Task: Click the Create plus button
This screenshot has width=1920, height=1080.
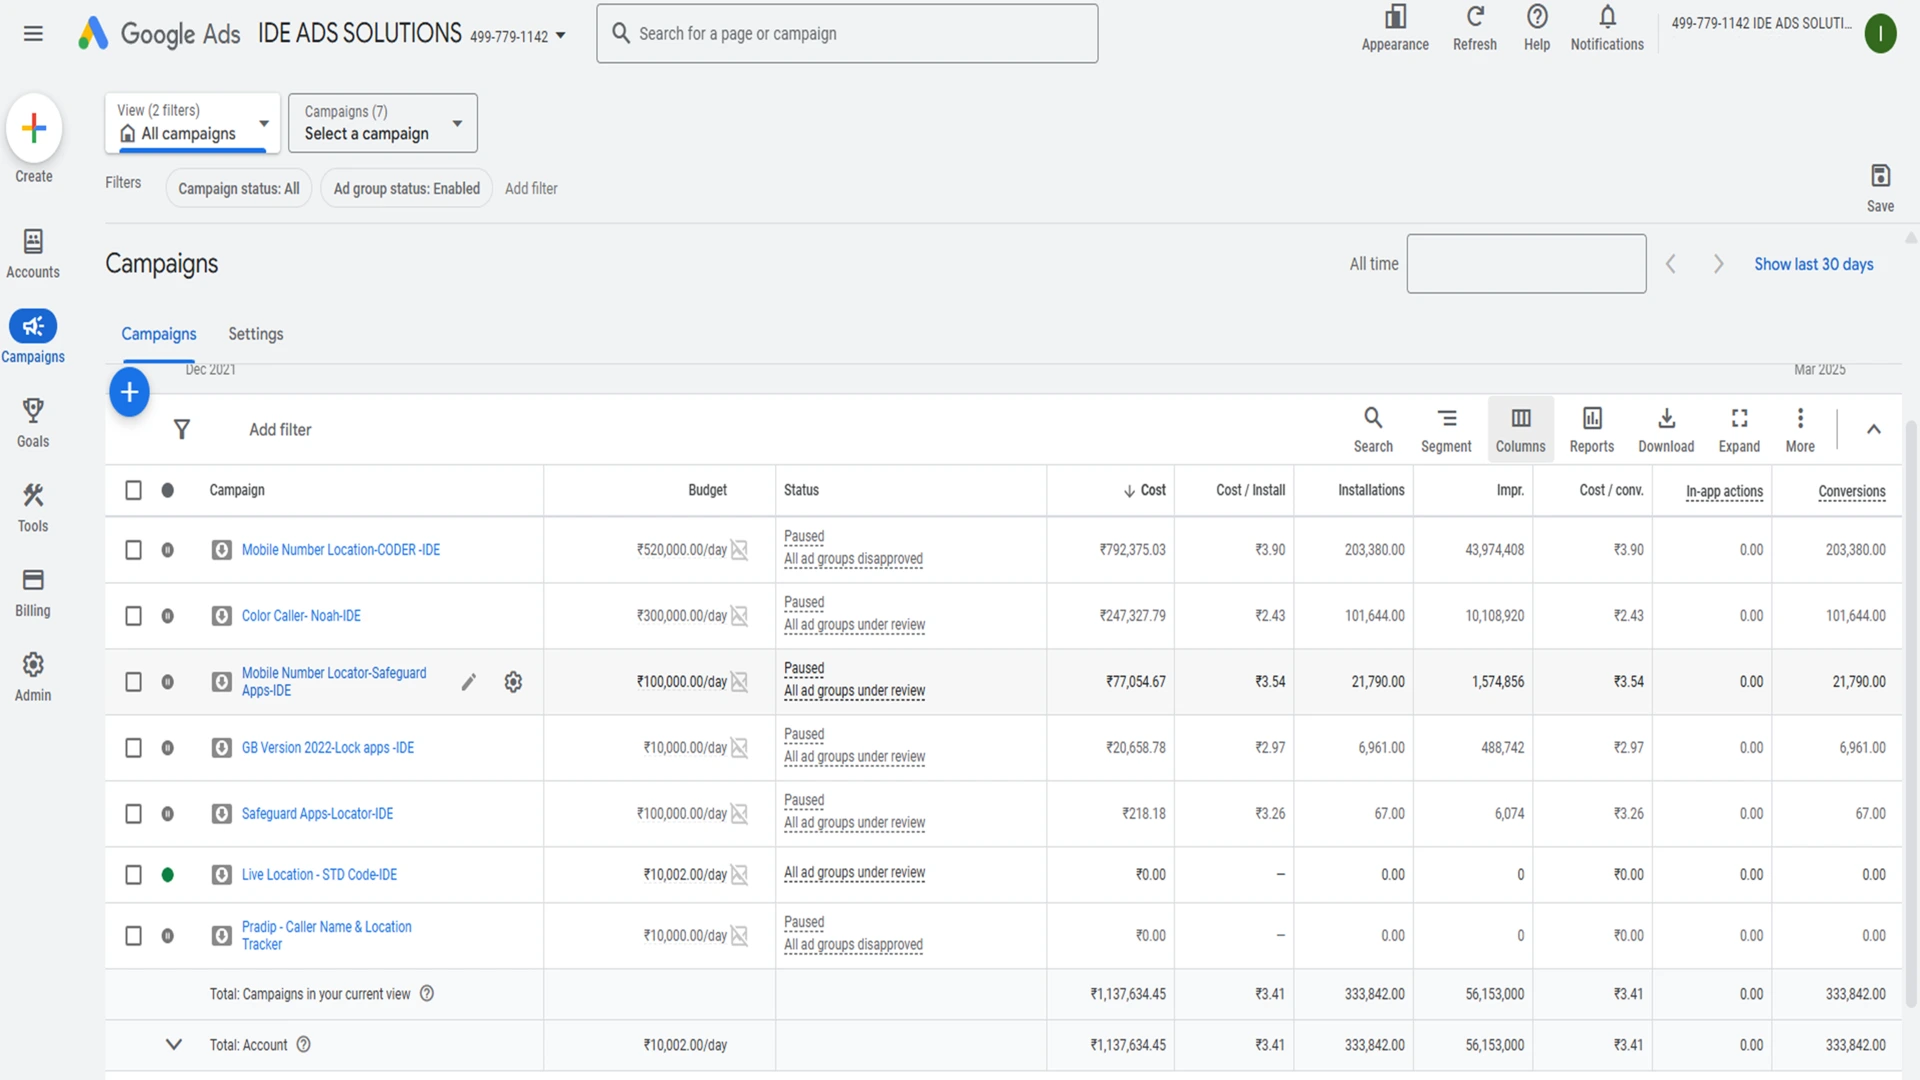Action: 34,128
